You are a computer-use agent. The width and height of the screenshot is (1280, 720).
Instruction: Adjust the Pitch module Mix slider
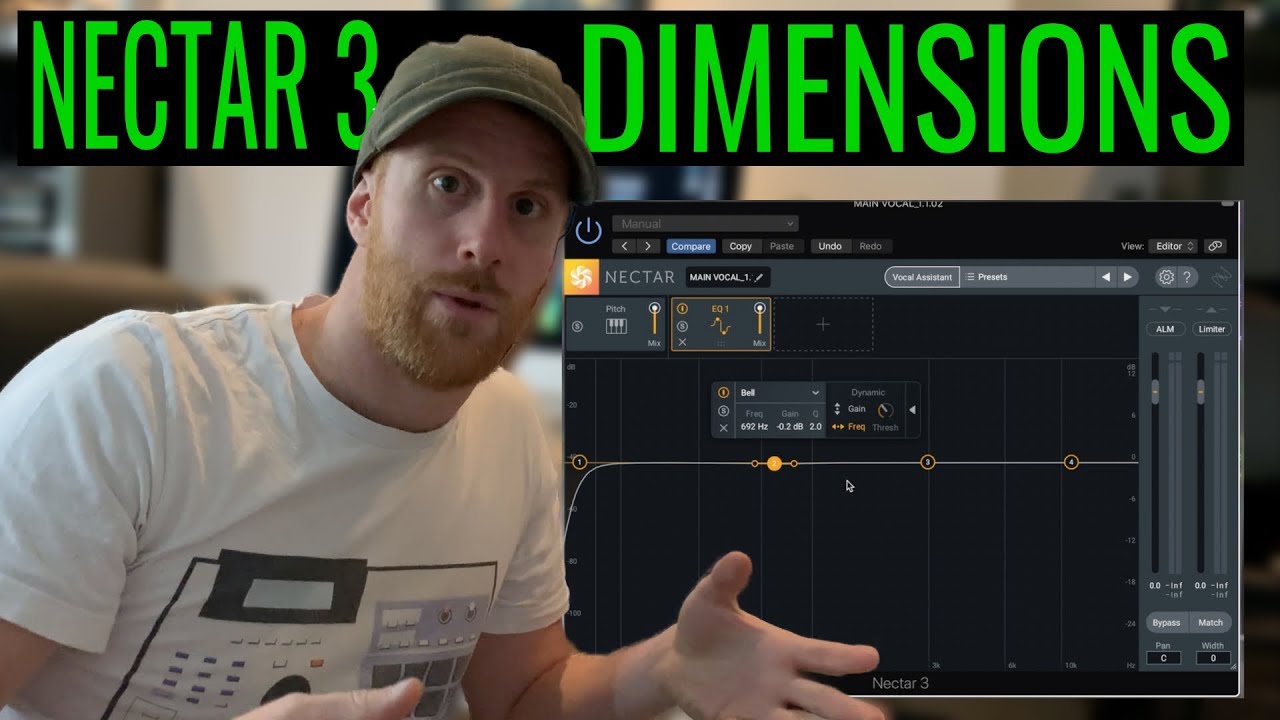[655, 318]
